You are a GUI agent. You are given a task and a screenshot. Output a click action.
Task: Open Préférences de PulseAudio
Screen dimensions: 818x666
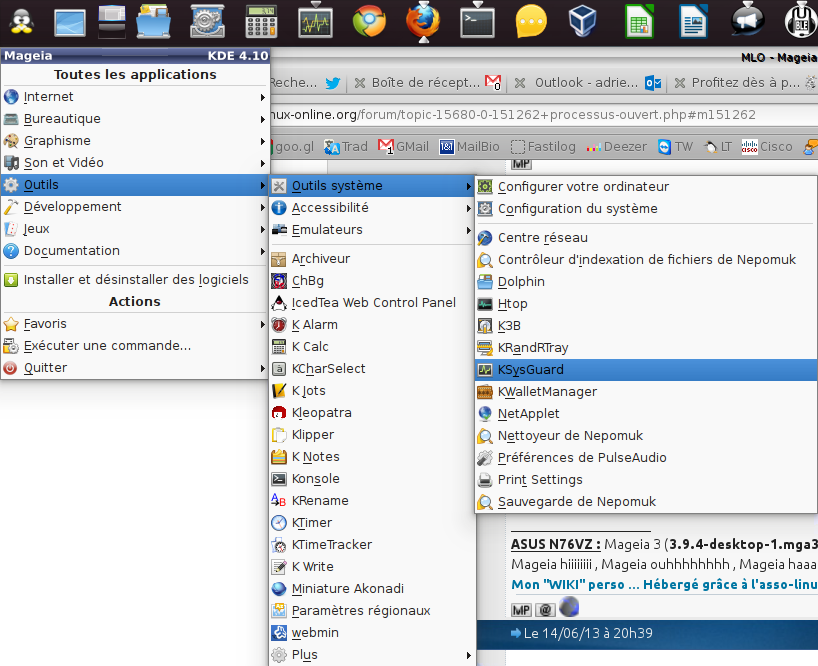pos(646,457)
